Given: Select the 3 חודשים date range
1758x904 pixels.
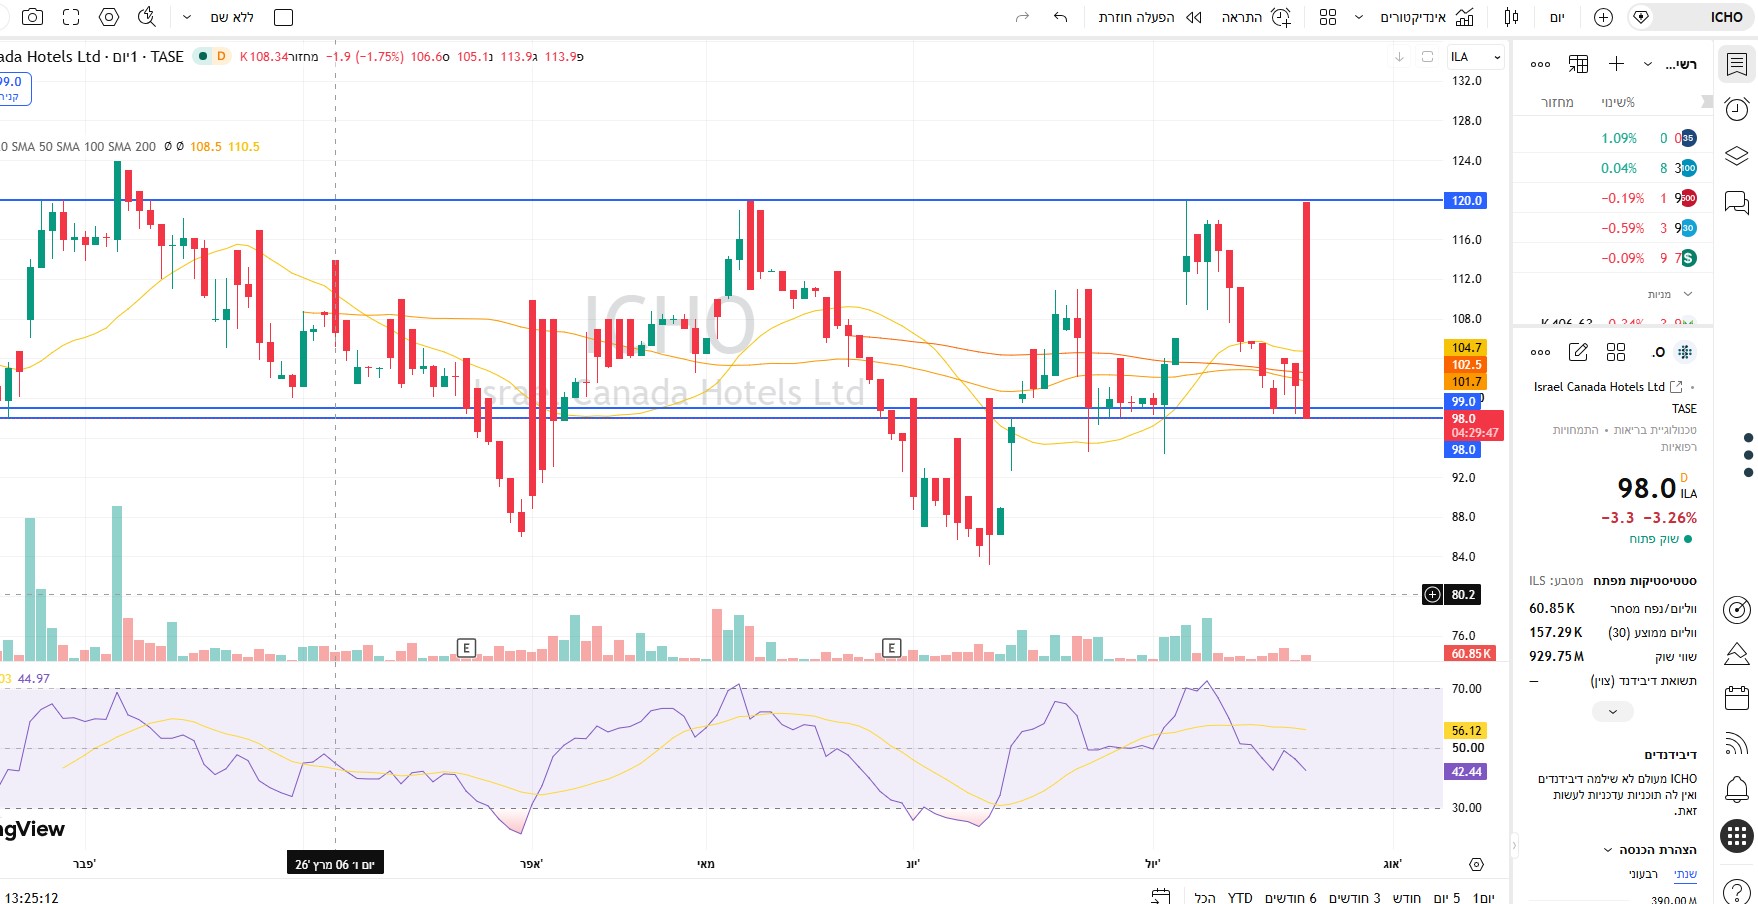Looking at the screenshot, I should point(1354,897).
